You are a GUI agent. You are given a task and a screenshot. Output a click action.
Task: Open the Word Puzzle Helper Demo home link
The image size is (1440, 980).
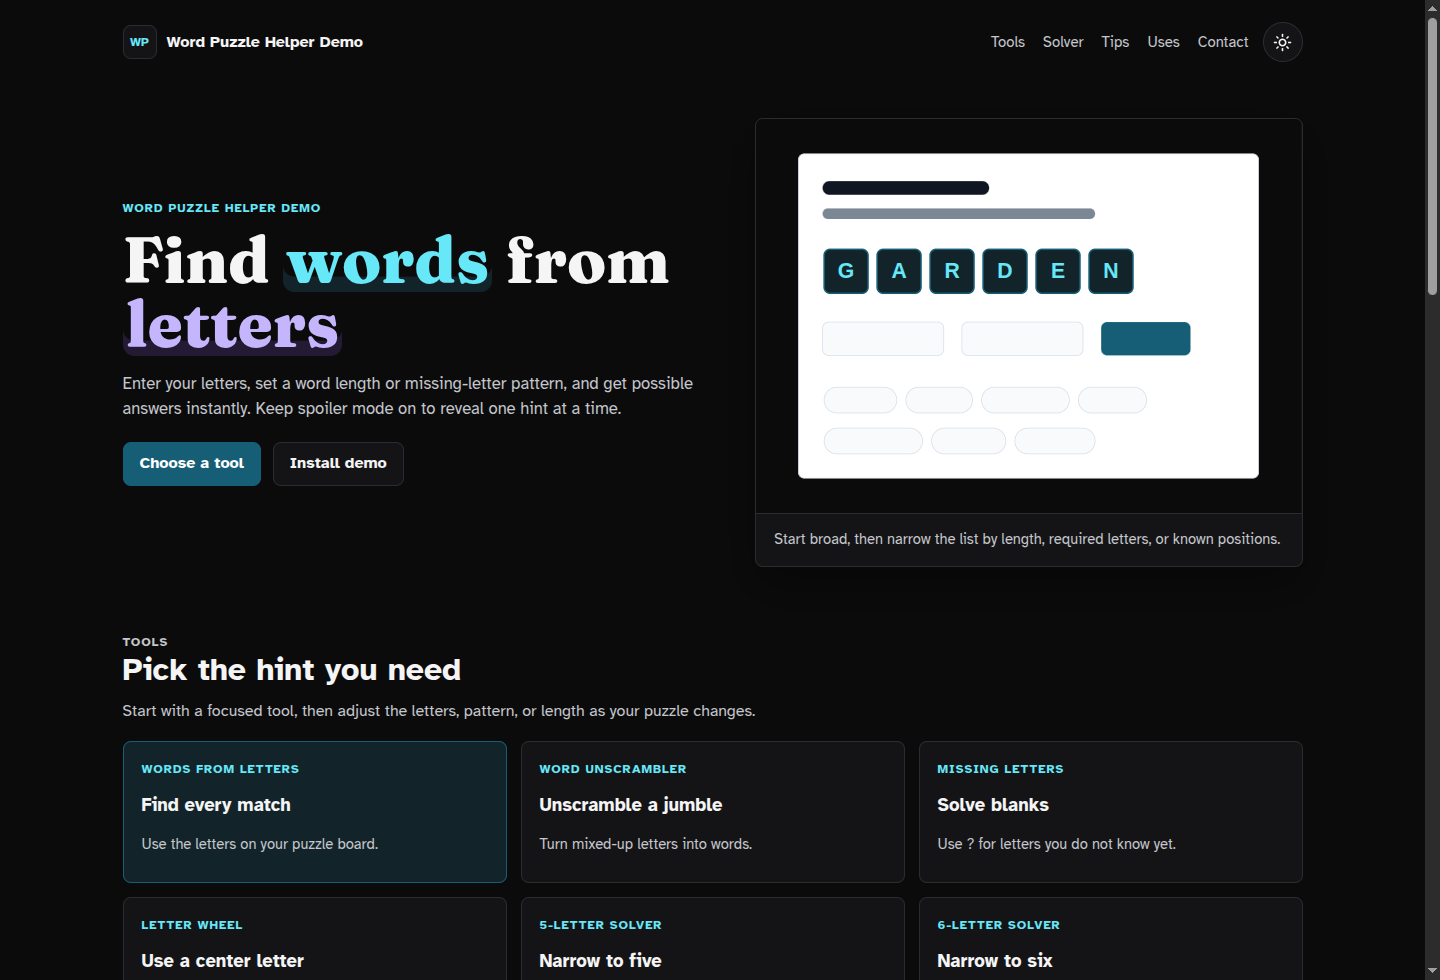(243, 42)
